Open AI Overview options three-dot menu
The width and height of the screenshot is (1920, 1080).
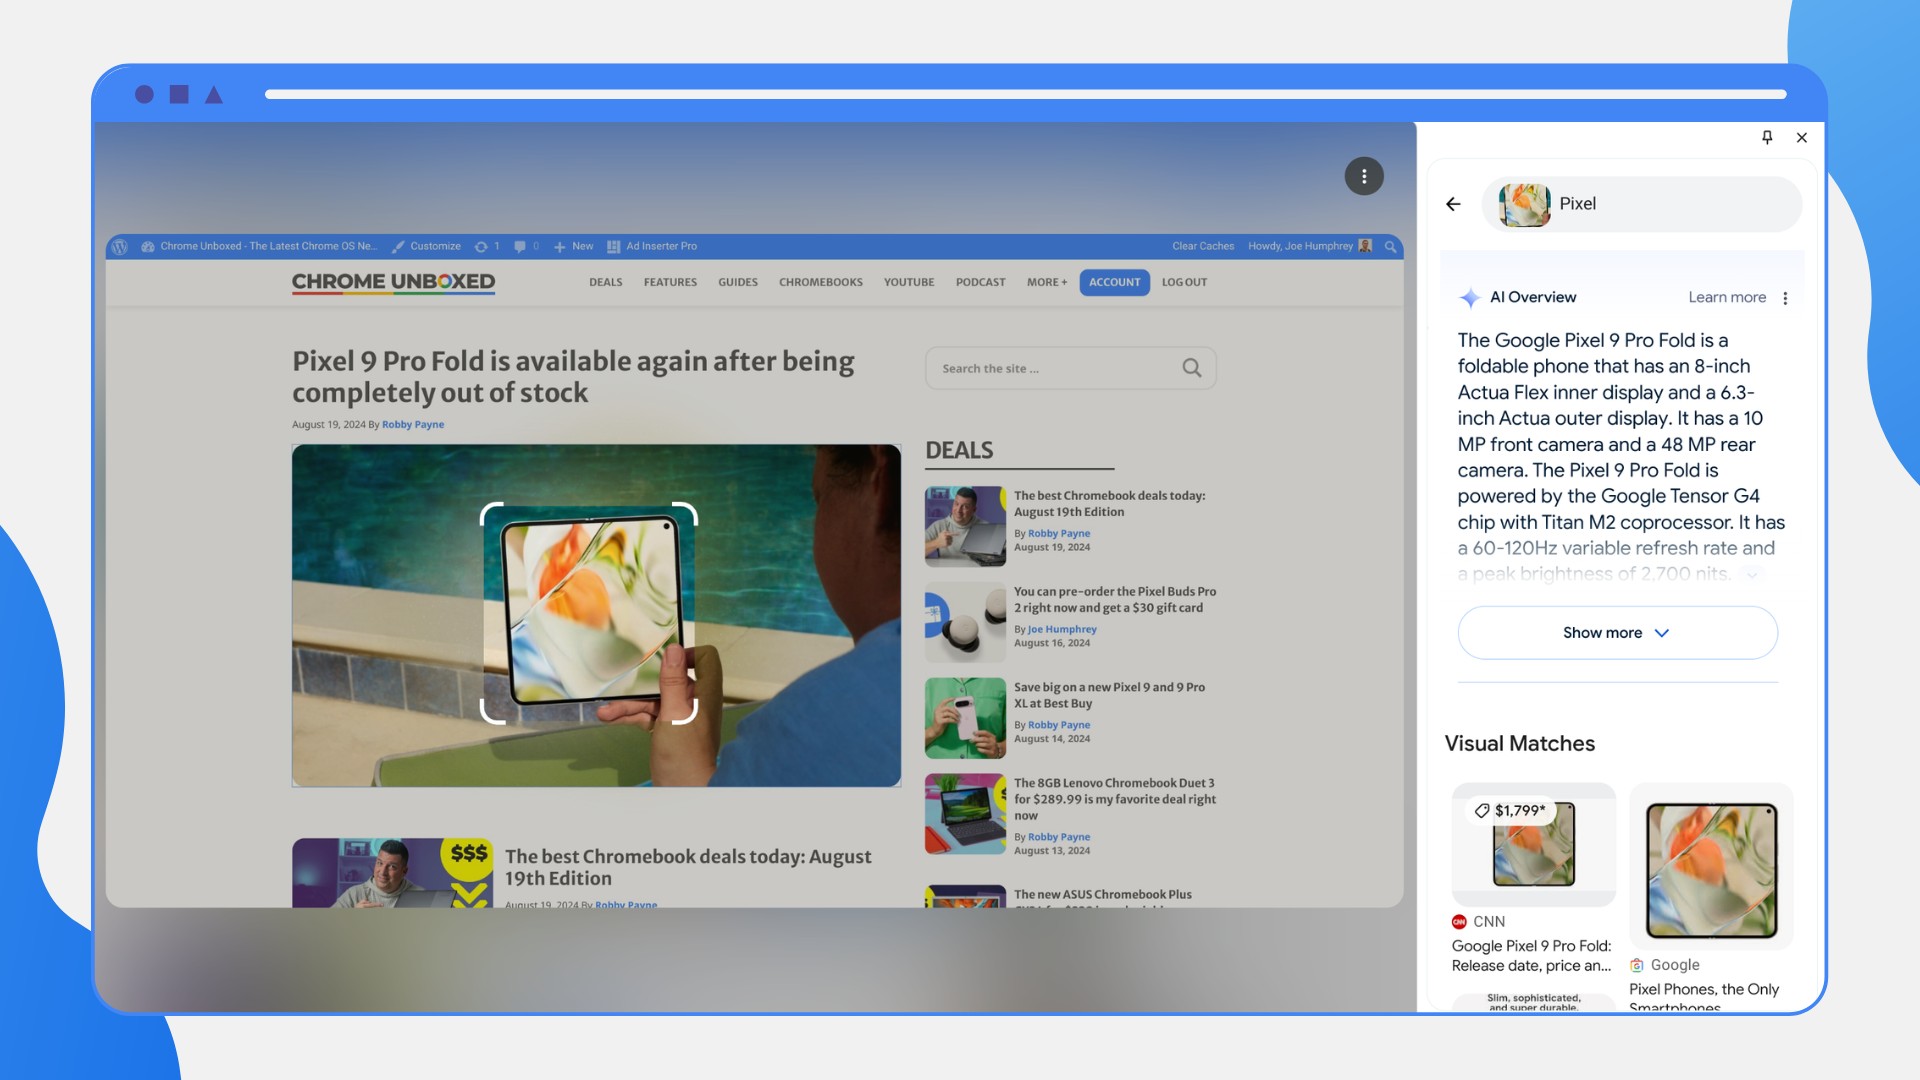(x=1785, y=298)
